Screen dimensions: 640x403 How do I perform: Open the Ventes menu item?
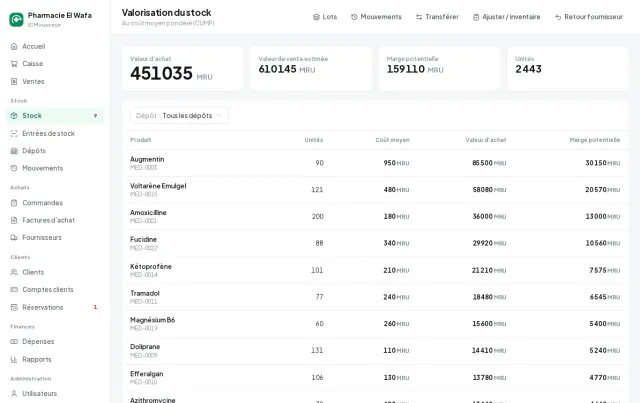click(x=55, y=81)
